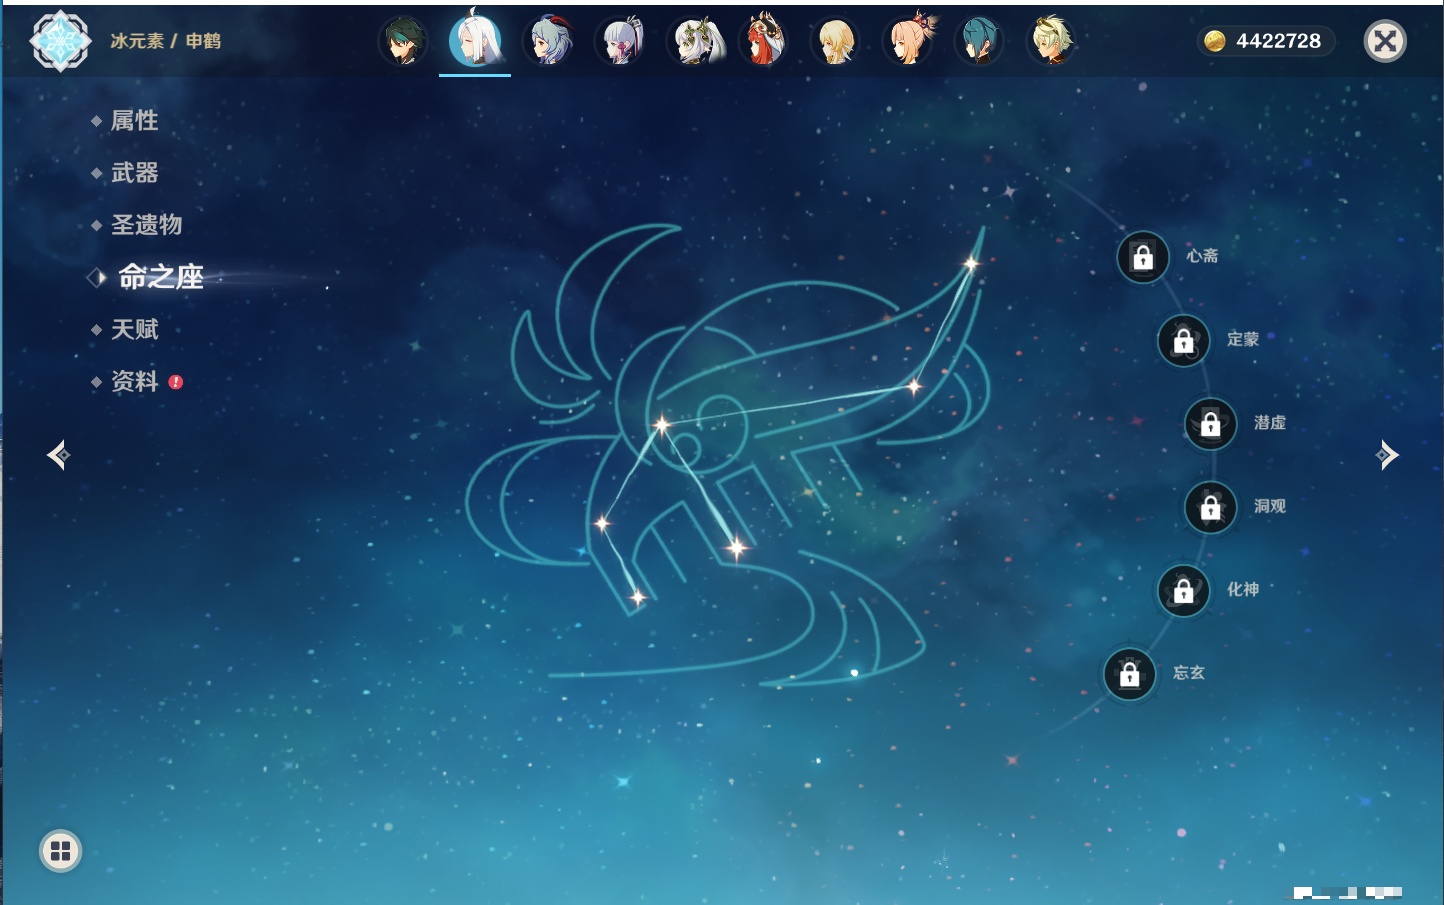Open the grid menu button at bottom-left
The image size is (1444, 905).
coord(60,851)
